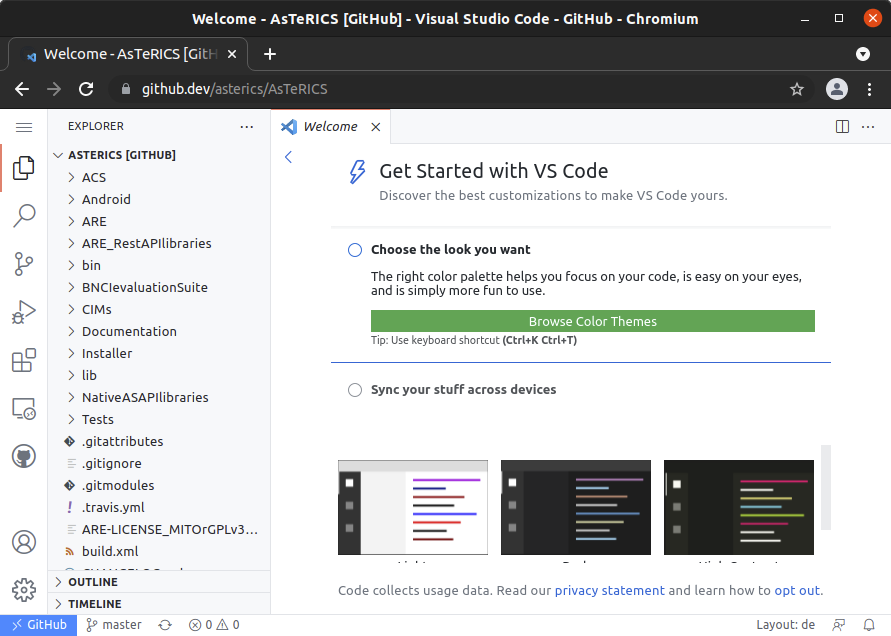Mark 'Choose the look you want' step done
891x636 pixels.
click(355, 250)
